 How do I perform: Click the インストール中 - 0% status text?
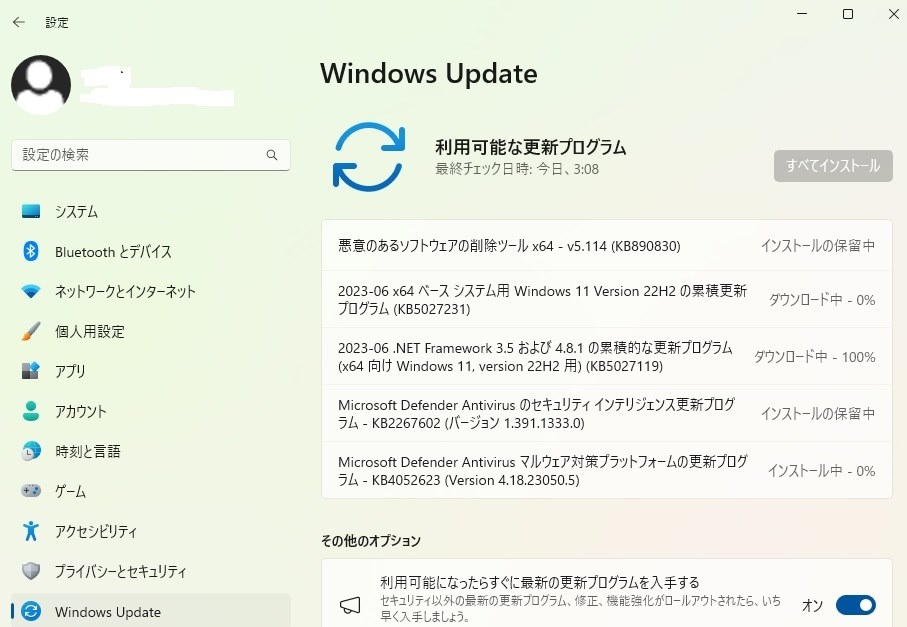[x=821, y=471]
